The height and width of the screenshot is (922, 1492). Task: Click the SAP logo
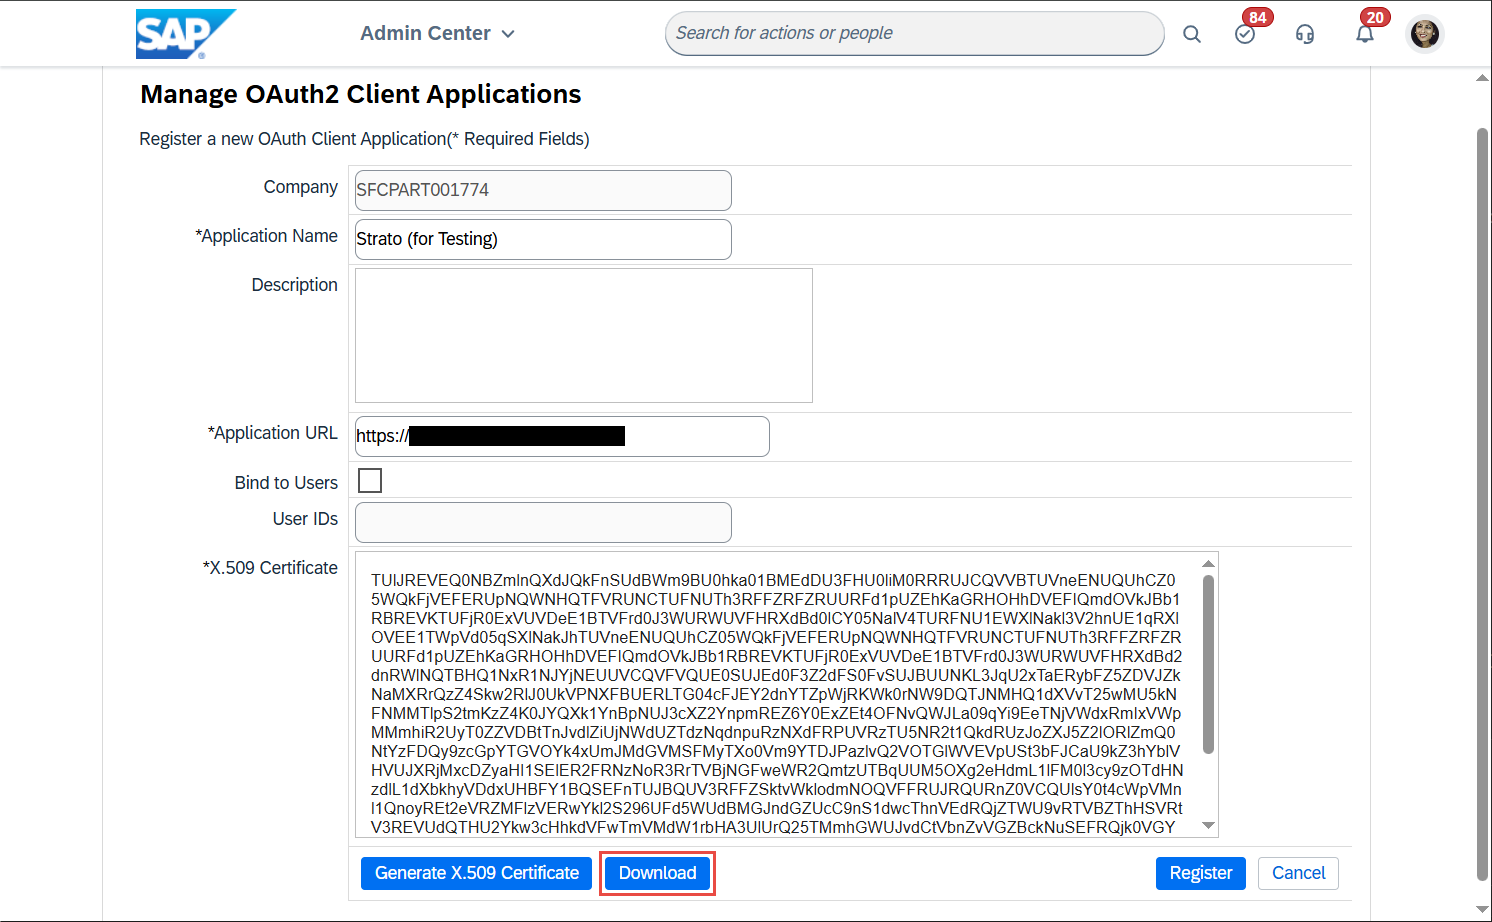[184, 34]
